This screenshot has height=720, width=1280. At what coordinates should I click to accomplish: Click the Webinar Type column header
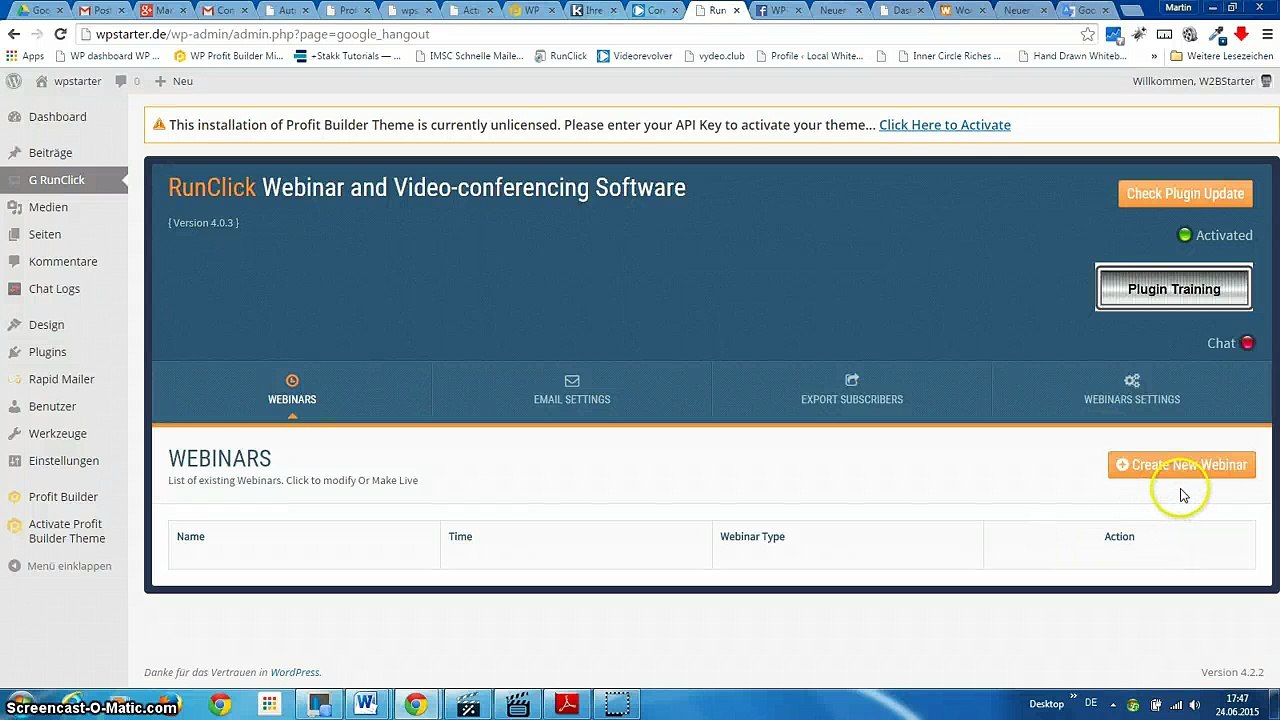(x=752, y=537)
